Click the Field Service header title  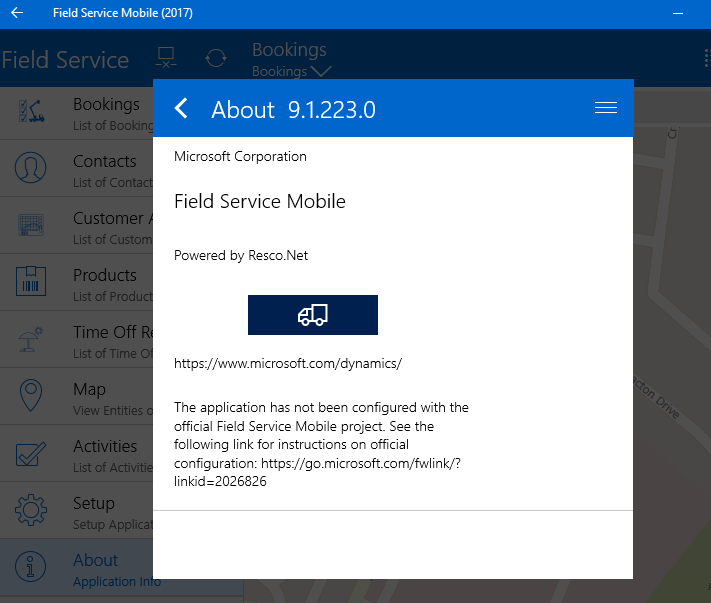coord(65,60)
